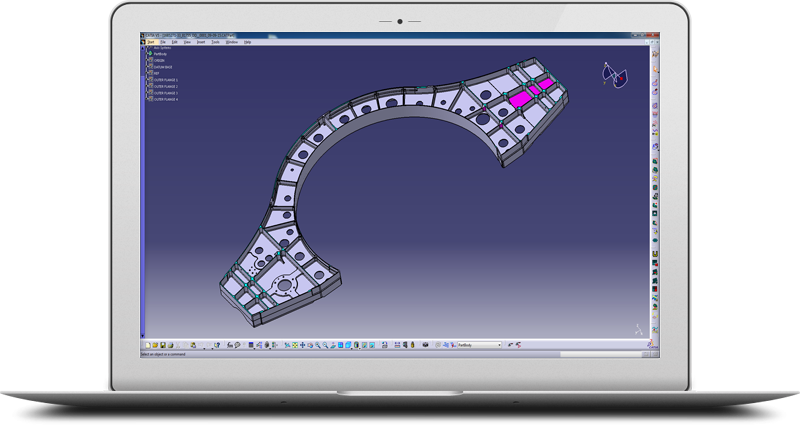Open the PartBody dropdown in bottom toolbar
Screen dimensions: 800x425
point(498,345)
